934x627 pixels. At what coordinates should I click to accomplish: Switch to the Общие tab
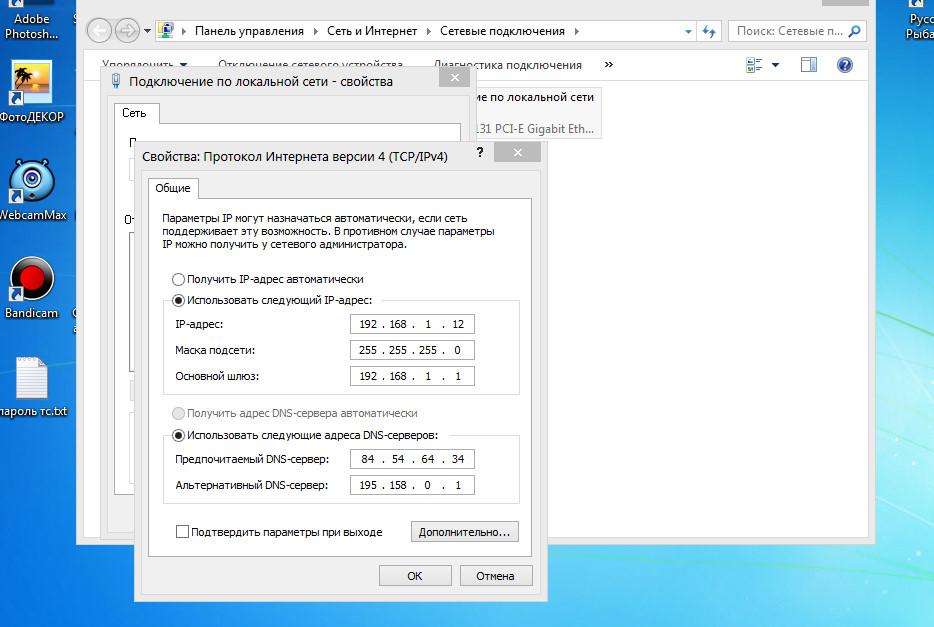click(173, 188)
